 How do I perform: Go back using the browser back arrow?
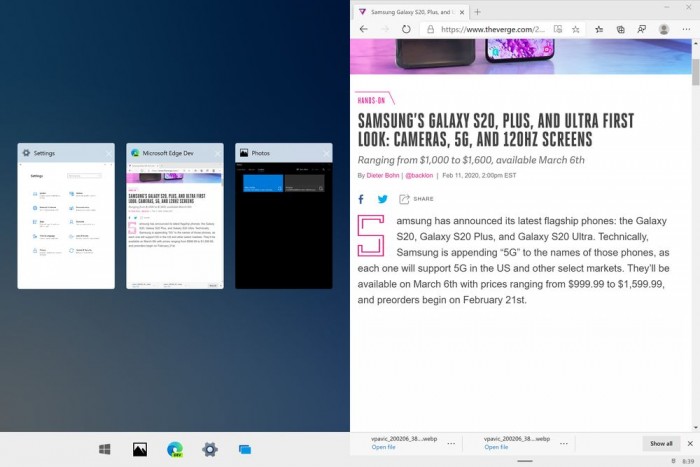364,30
